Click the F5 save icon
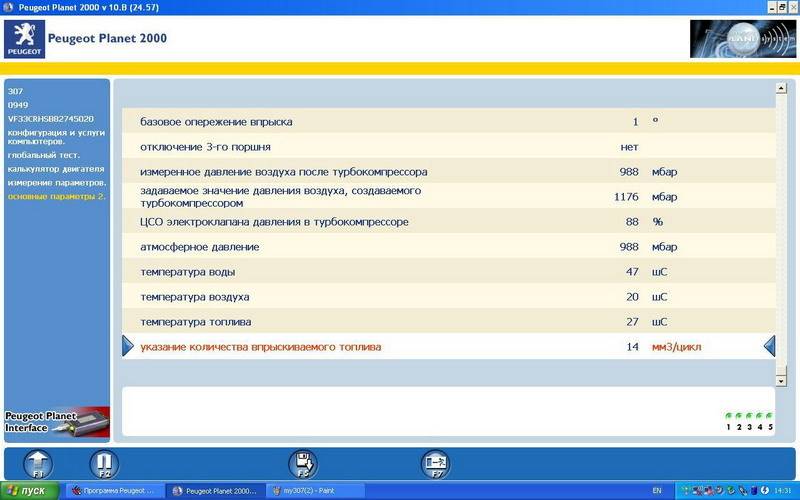Image resolution: width=800 pixels, height=500 pixels. [x=303, y=463]
